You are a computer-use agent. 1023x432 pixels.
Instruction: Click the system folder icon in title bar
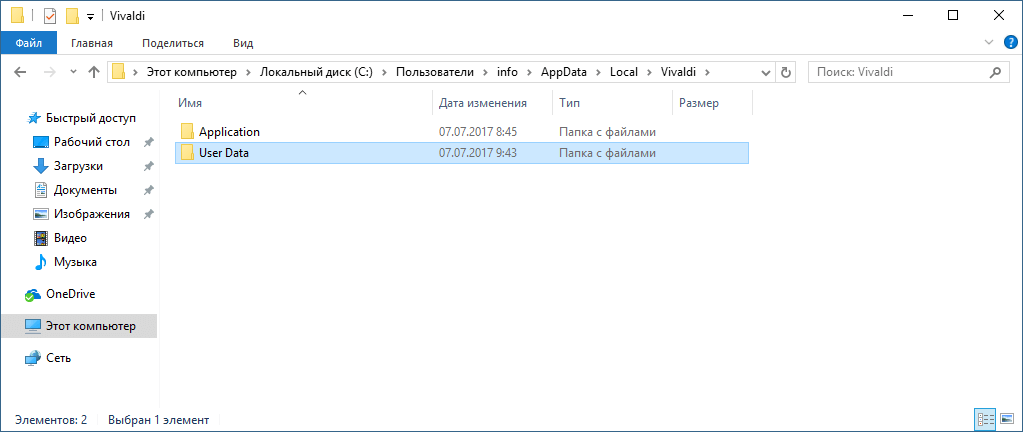(x=18, y=15)
